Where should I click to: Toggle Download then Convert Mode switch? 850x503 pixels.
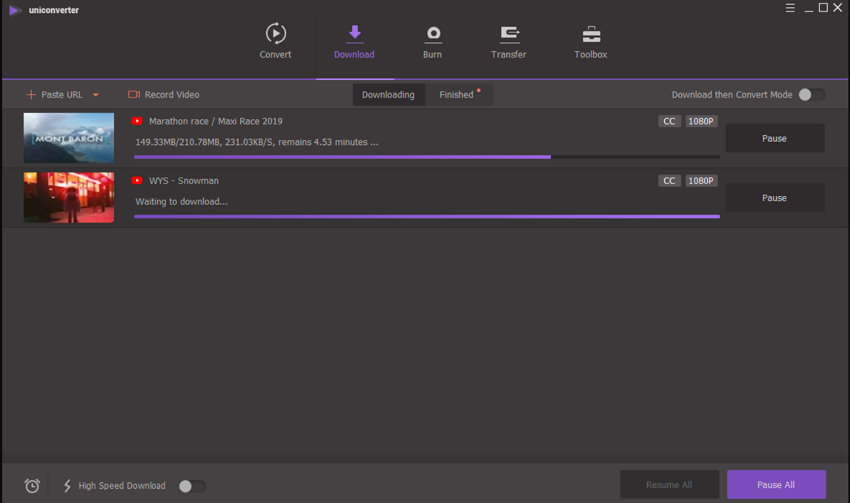pyautogui.click(x=812, y=94)
